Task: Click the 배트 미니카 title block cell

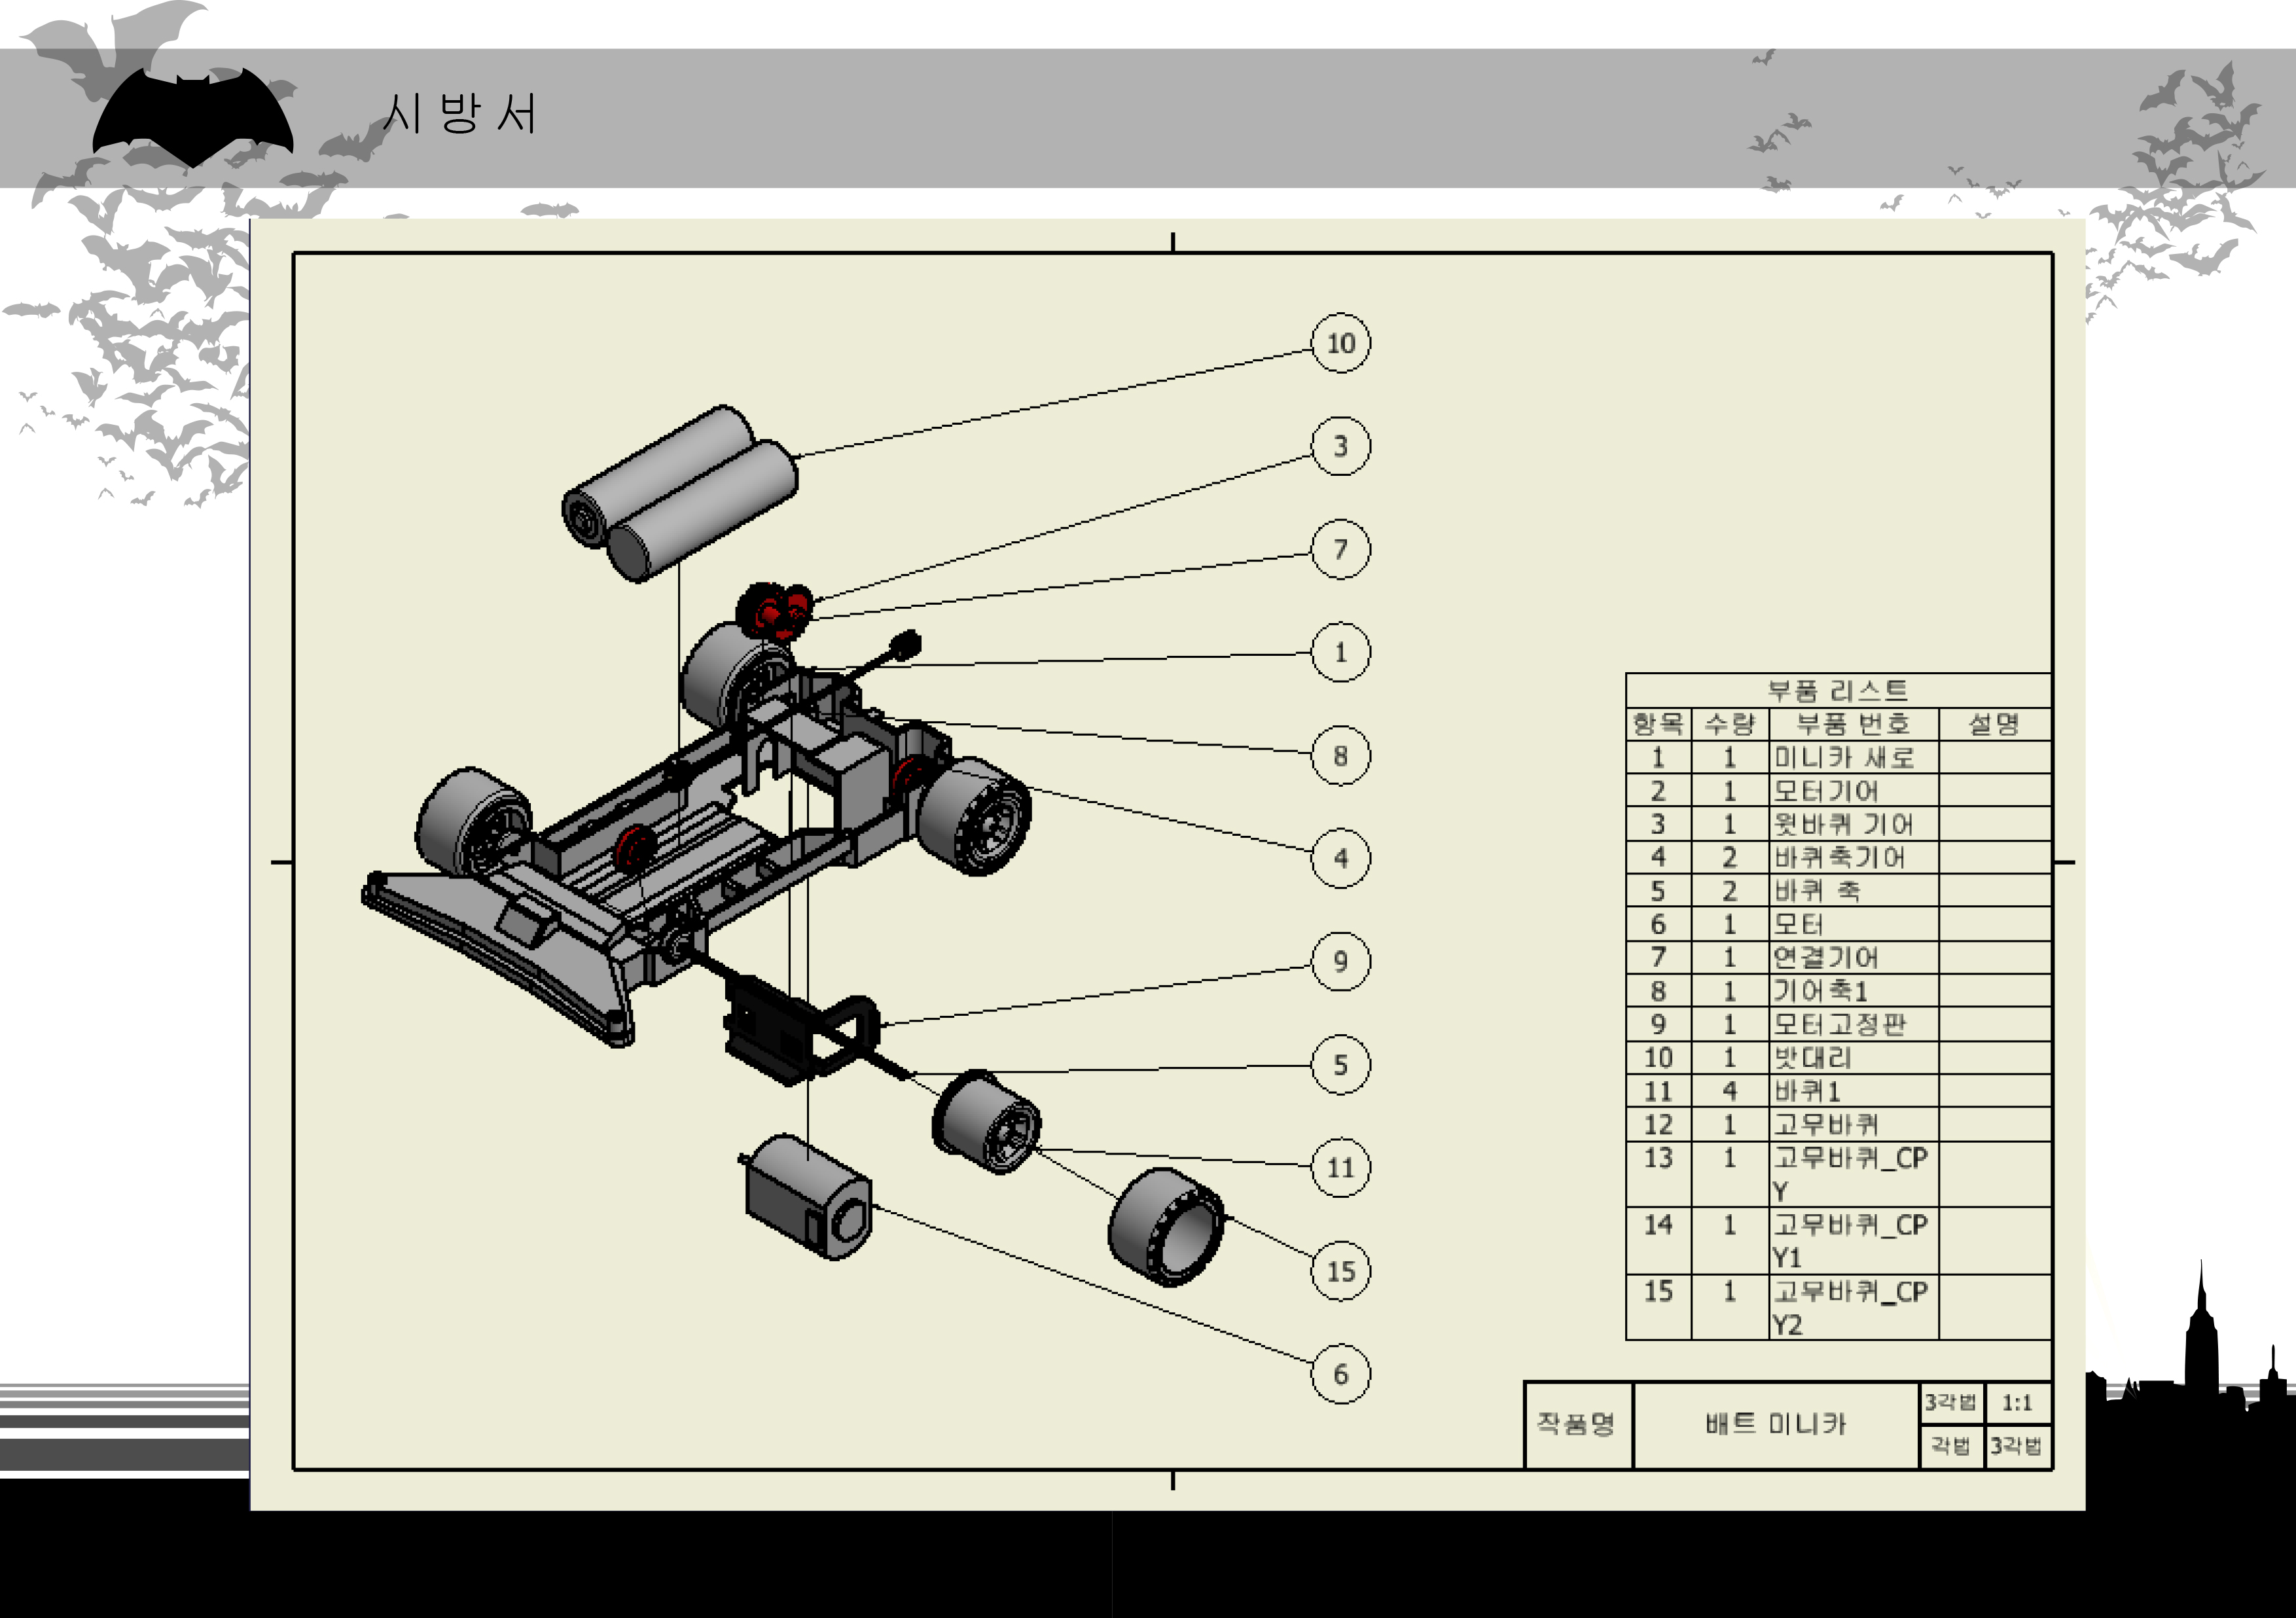Action: pos(1775,1424)
